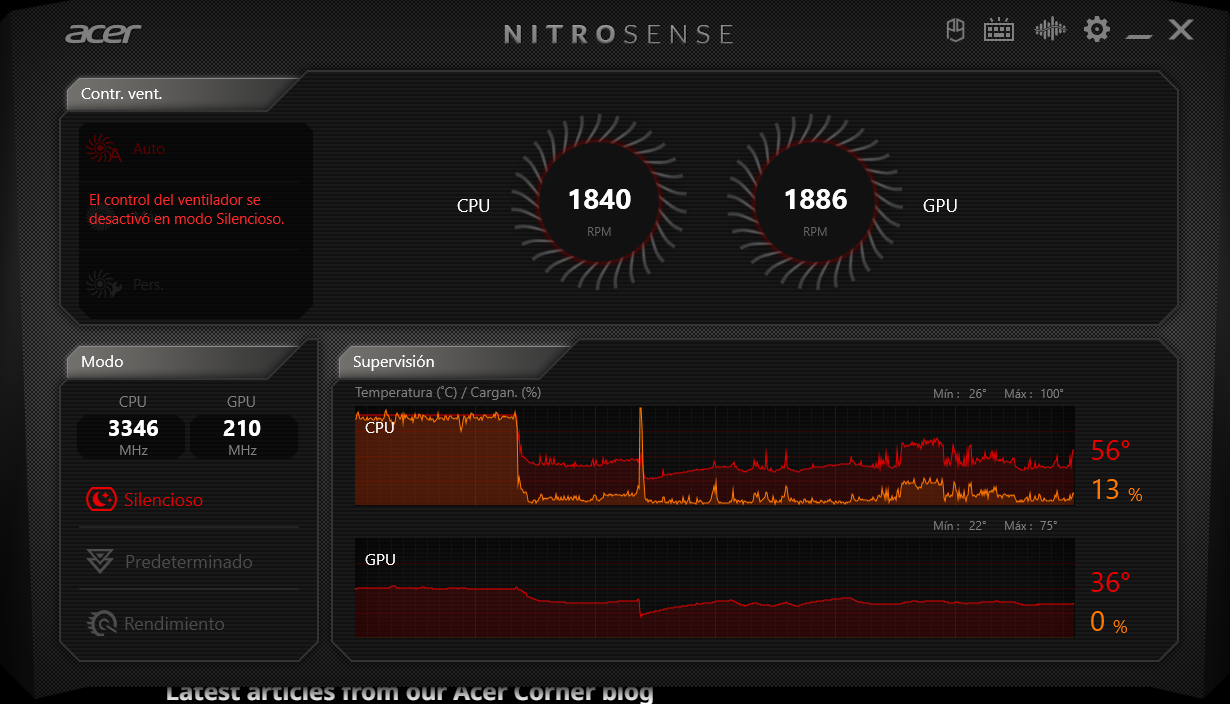Click the NITROSENSE title text
The image size is (1230, 704).
pos(619,34)
